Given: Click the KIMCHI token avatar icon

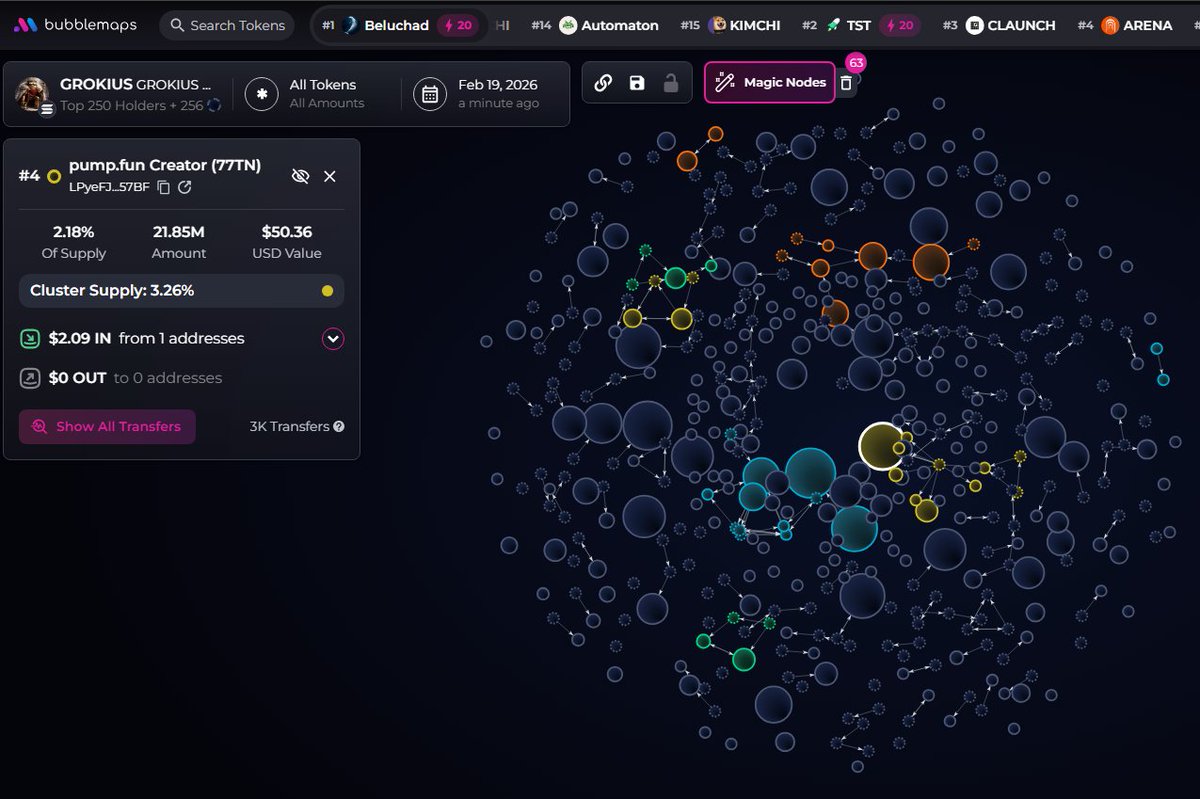Looking at the screenshot, I should tap(718, 25).
